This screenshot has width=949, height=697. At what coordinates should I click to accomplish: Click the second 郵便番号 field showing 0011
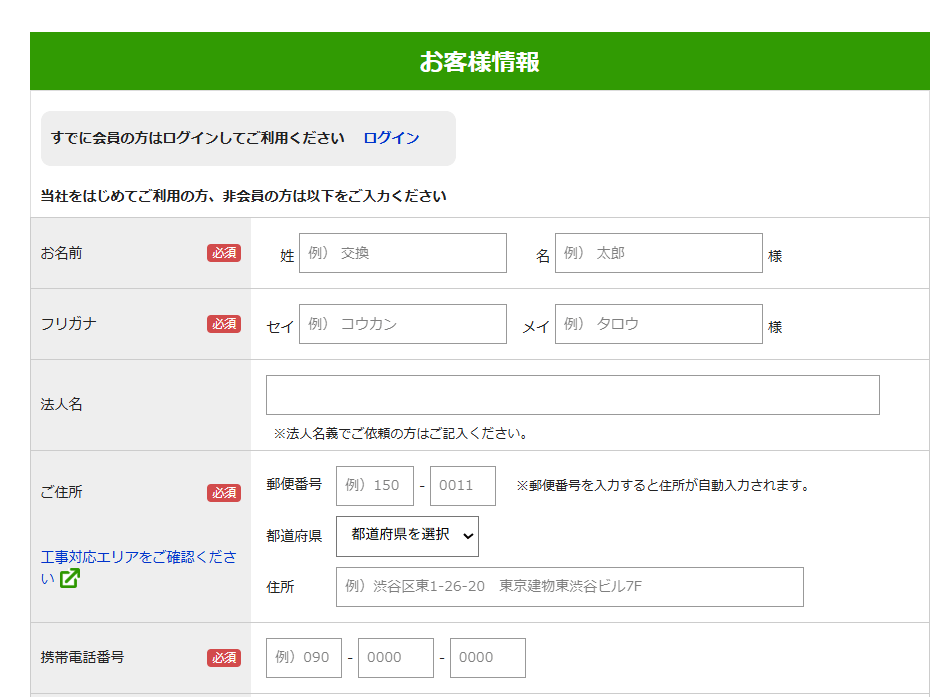462,486
